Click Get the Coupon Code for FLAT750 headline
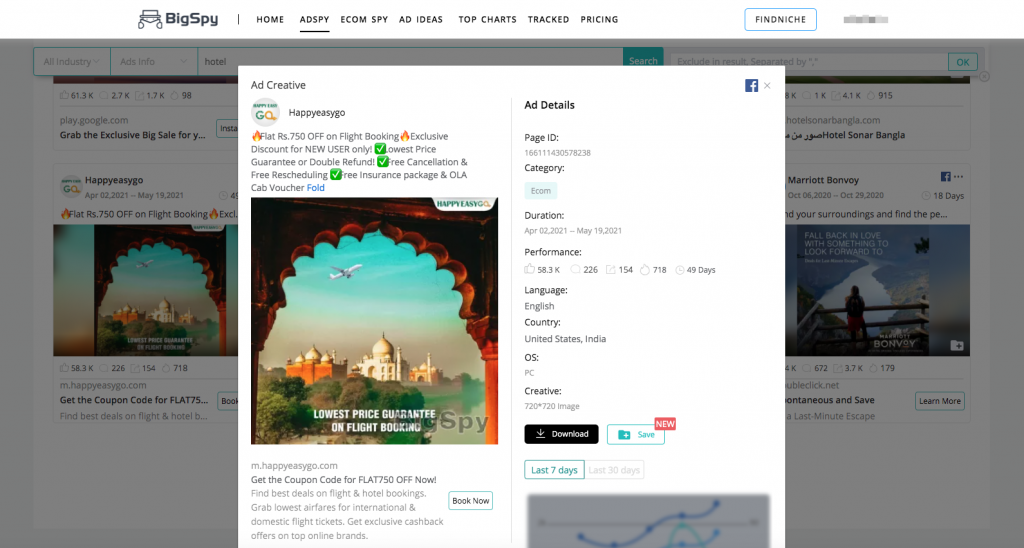Image resolution: width=1024 pixels, height=548 pixels. 344,479
